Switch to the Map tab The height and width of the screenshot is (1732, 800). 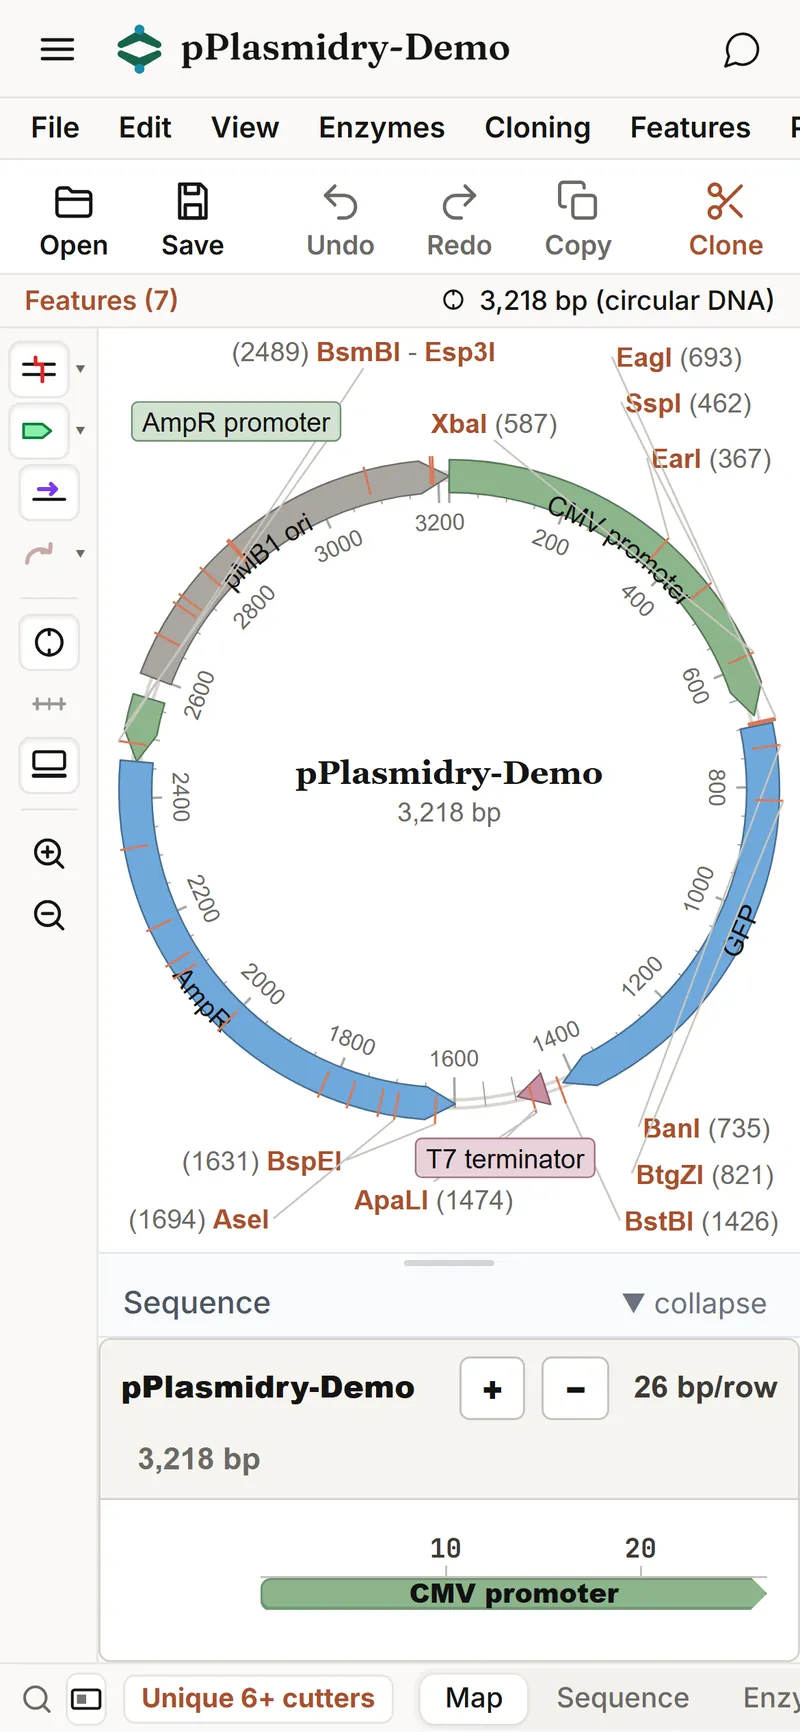(474, 1698)
